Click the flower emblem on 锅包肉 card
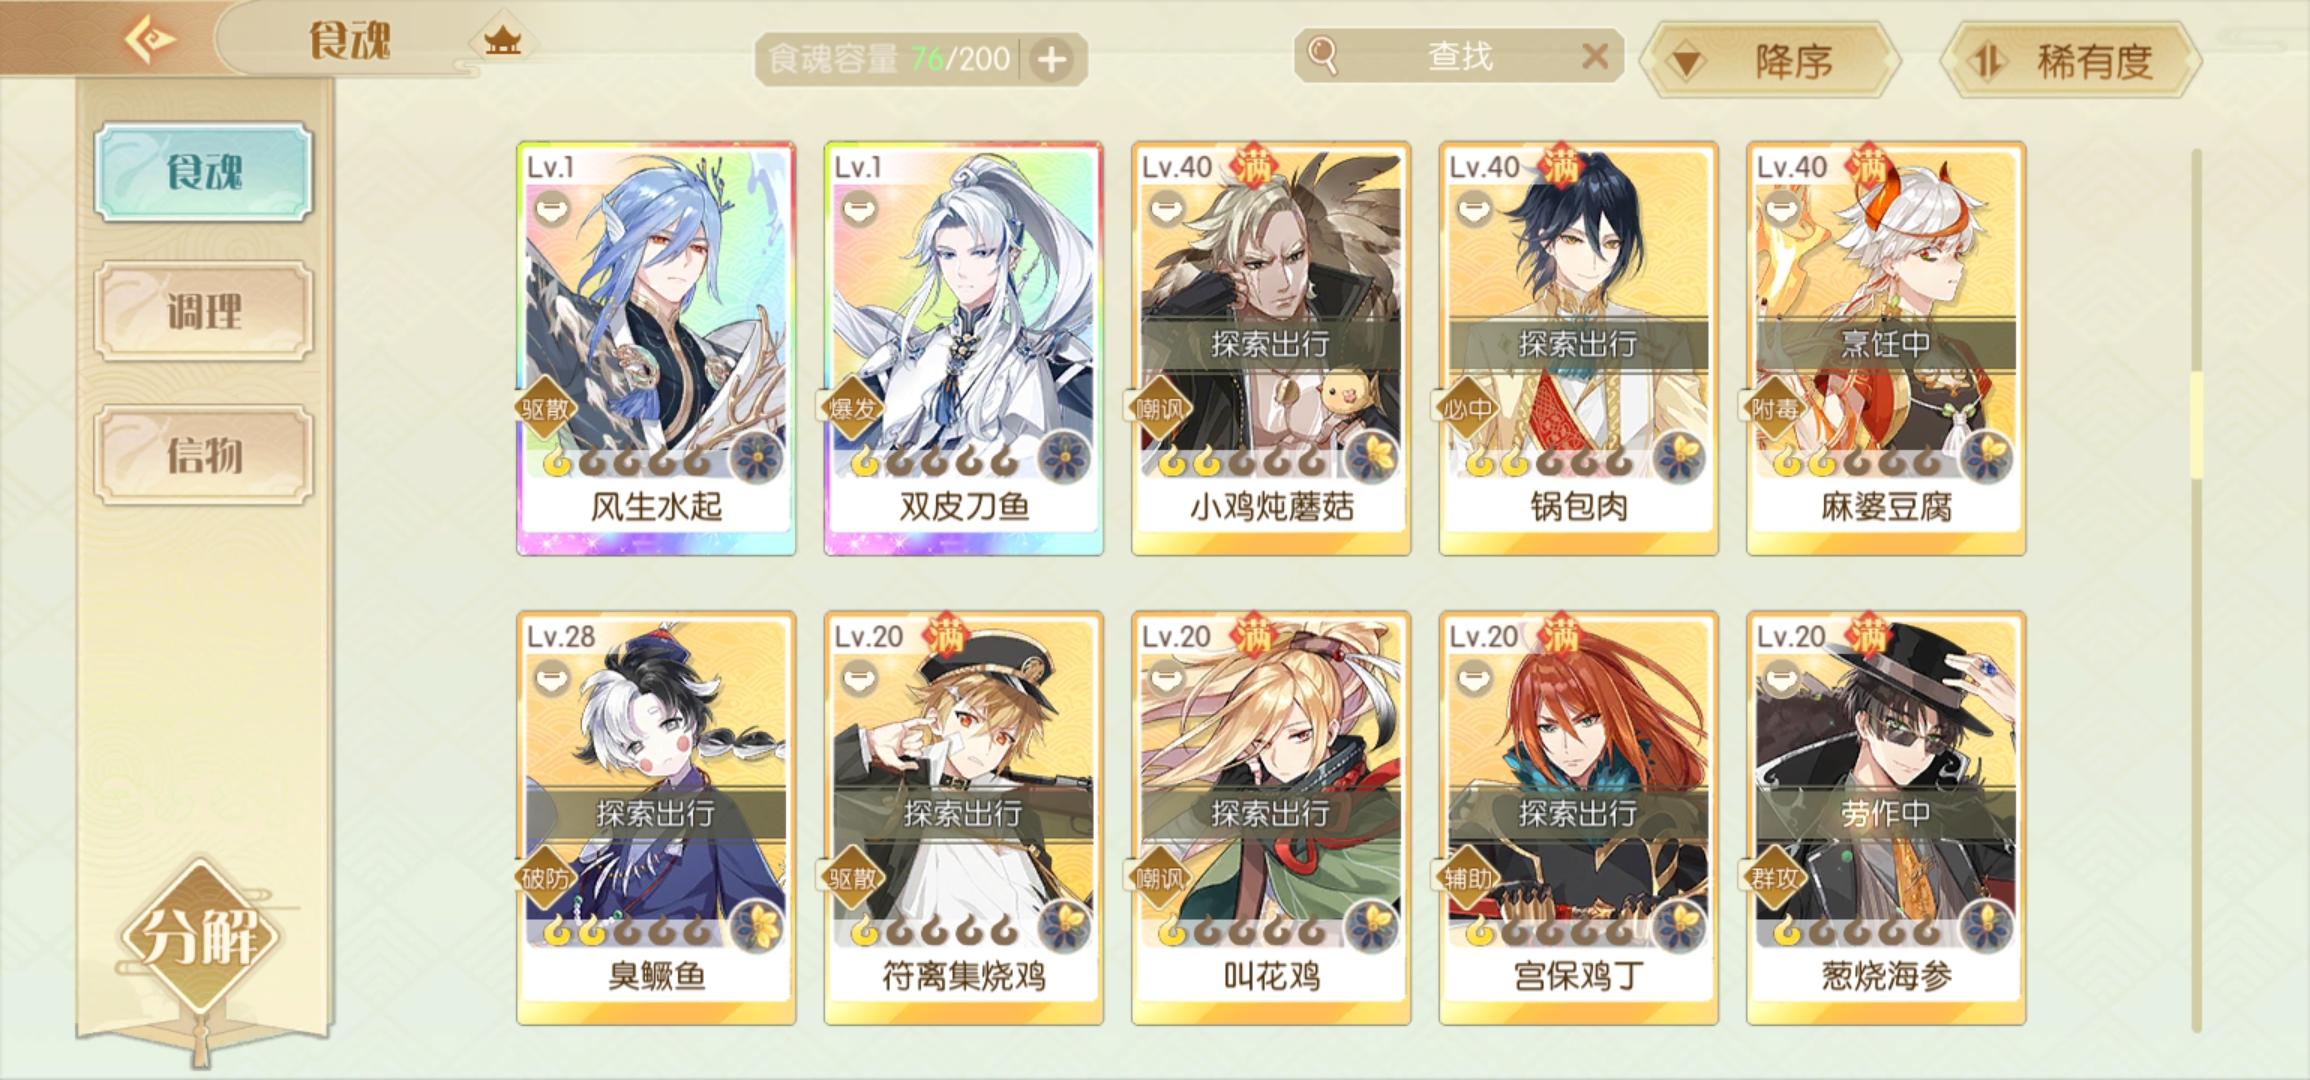This screenshot has height=1080, width=2310. click(x=1679, y=458)
